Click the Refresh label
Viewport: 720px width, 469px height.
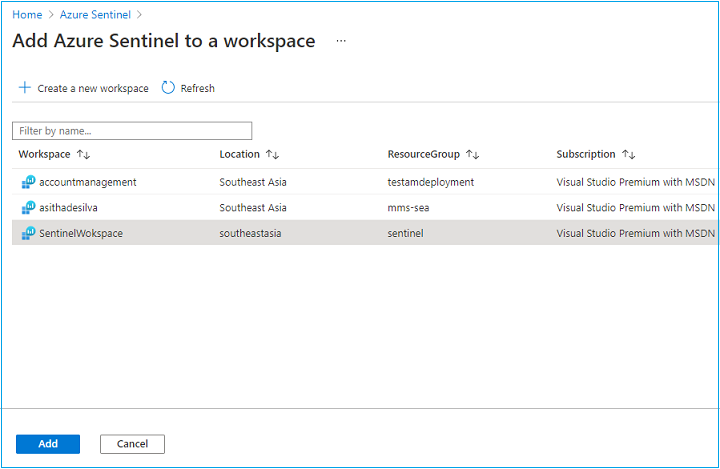[197, 88]
